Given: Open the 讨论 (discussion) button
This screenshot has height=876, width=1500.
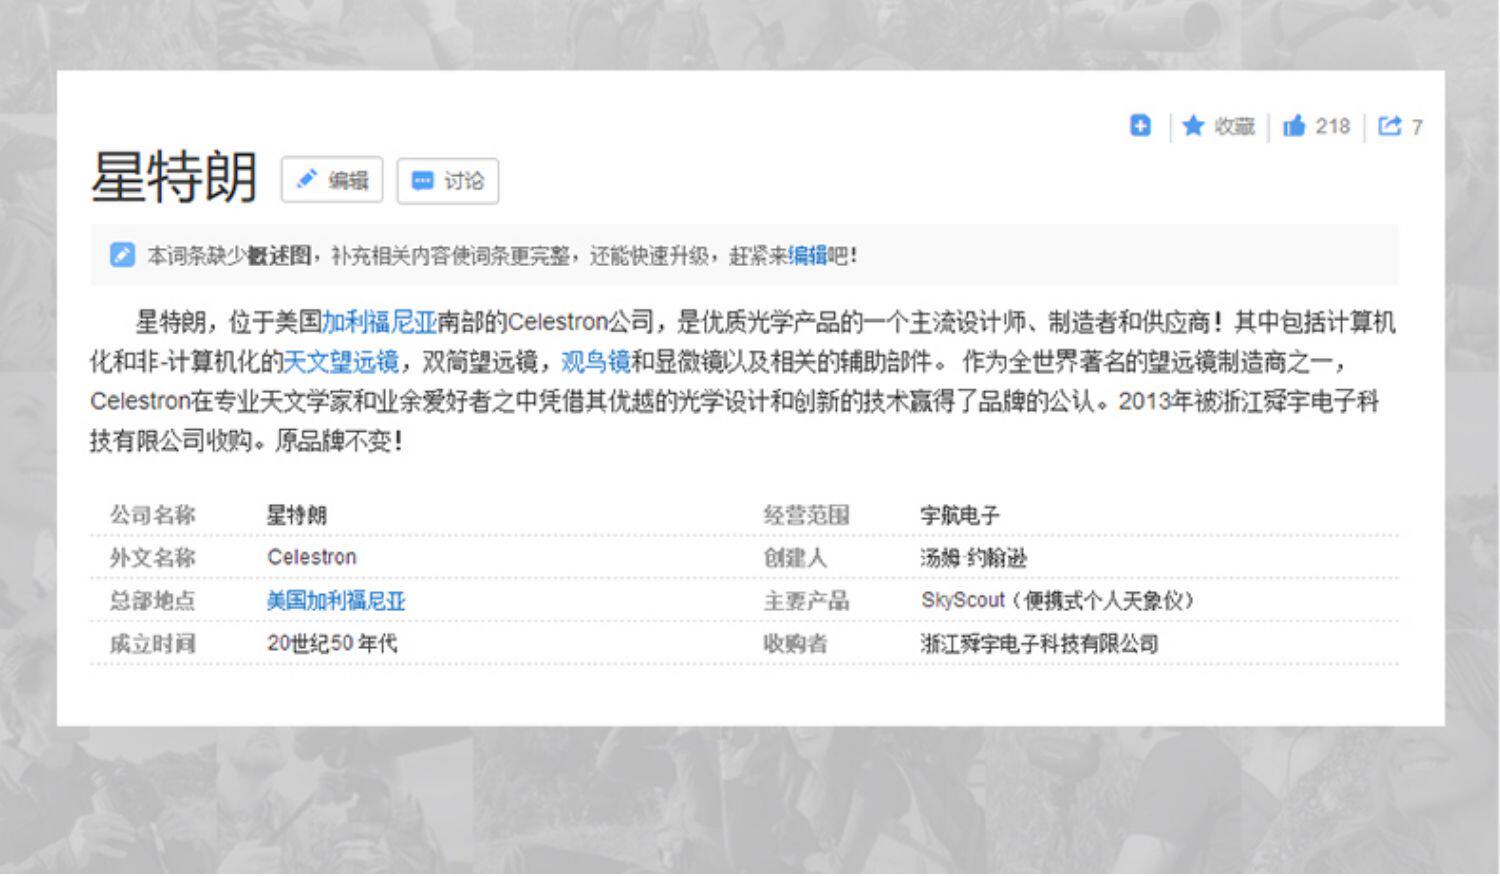Looking at the screenshot, I should 448,181.
